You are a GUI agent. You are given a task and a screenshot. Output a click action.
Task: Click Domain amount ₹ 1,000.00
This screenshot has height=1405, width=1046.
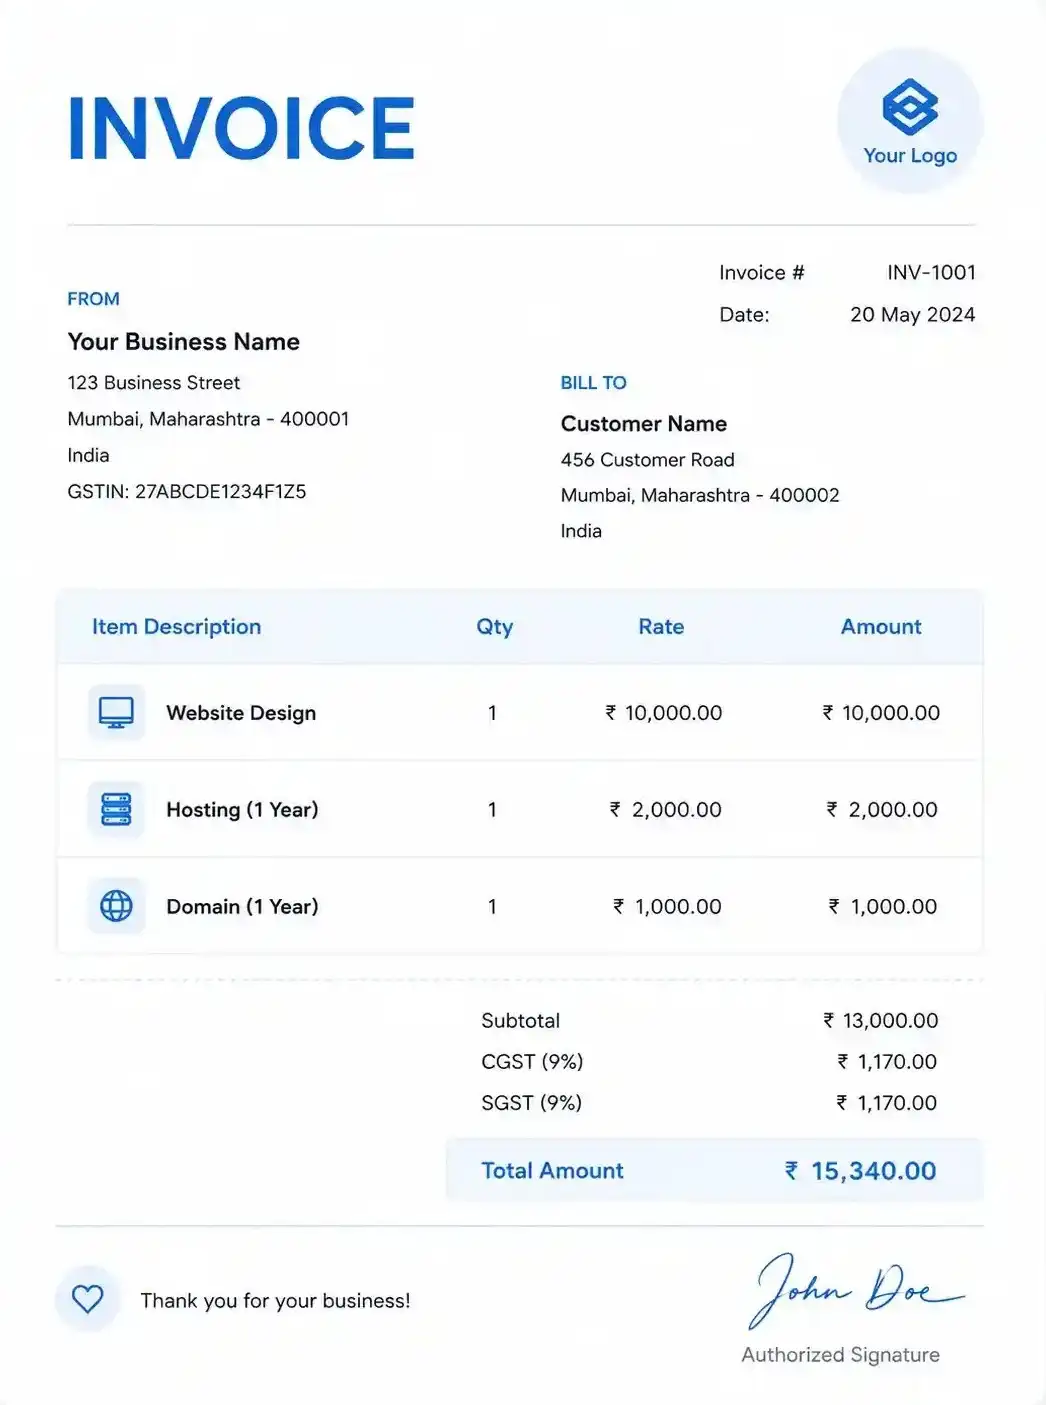[883, 907]
